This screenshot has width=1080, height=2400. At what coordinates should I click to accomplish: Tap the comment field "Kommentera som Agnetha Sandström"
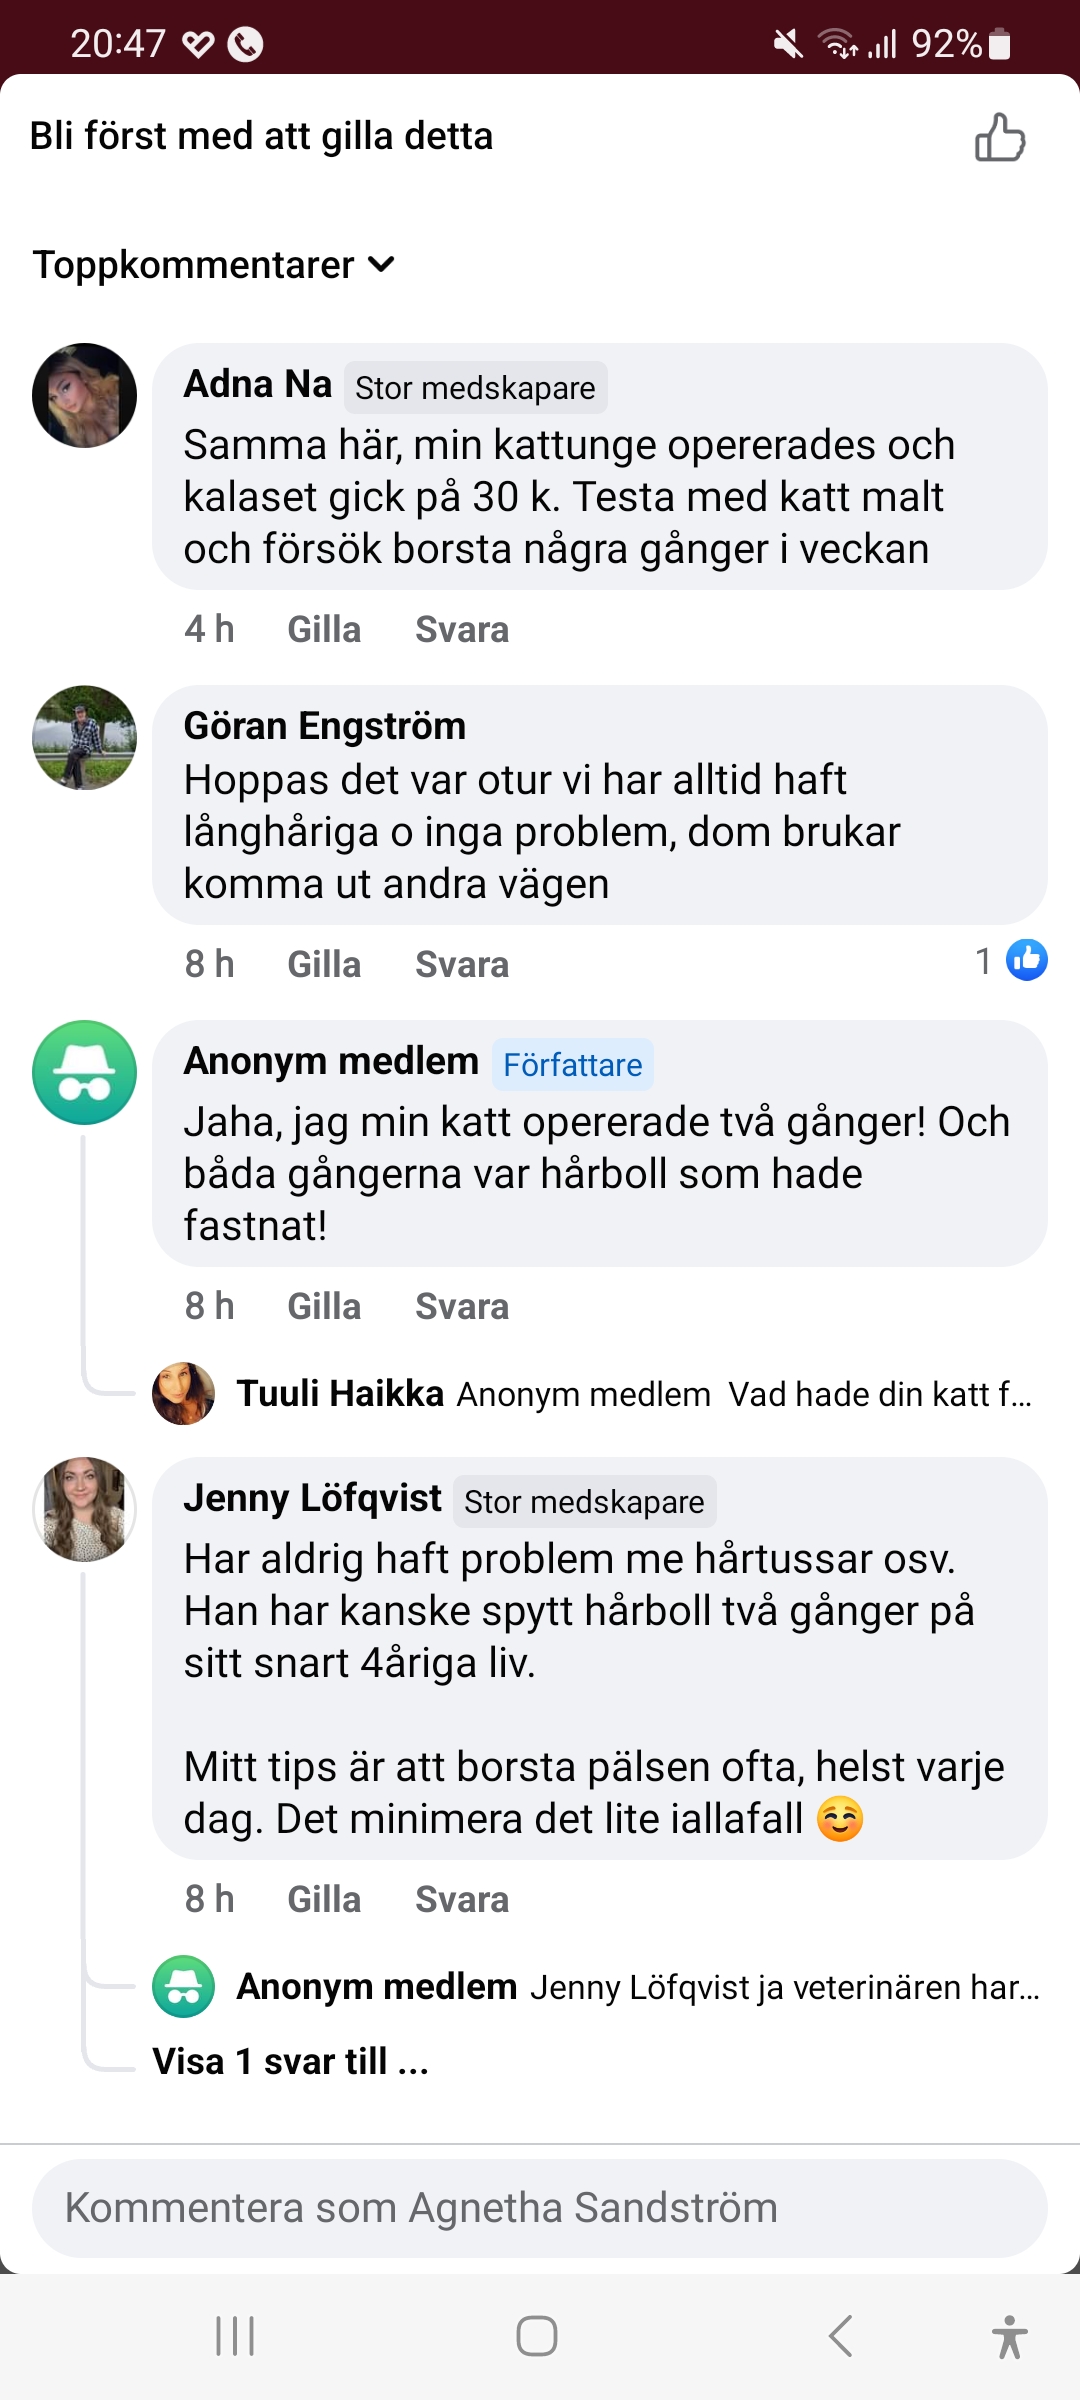540,2208
